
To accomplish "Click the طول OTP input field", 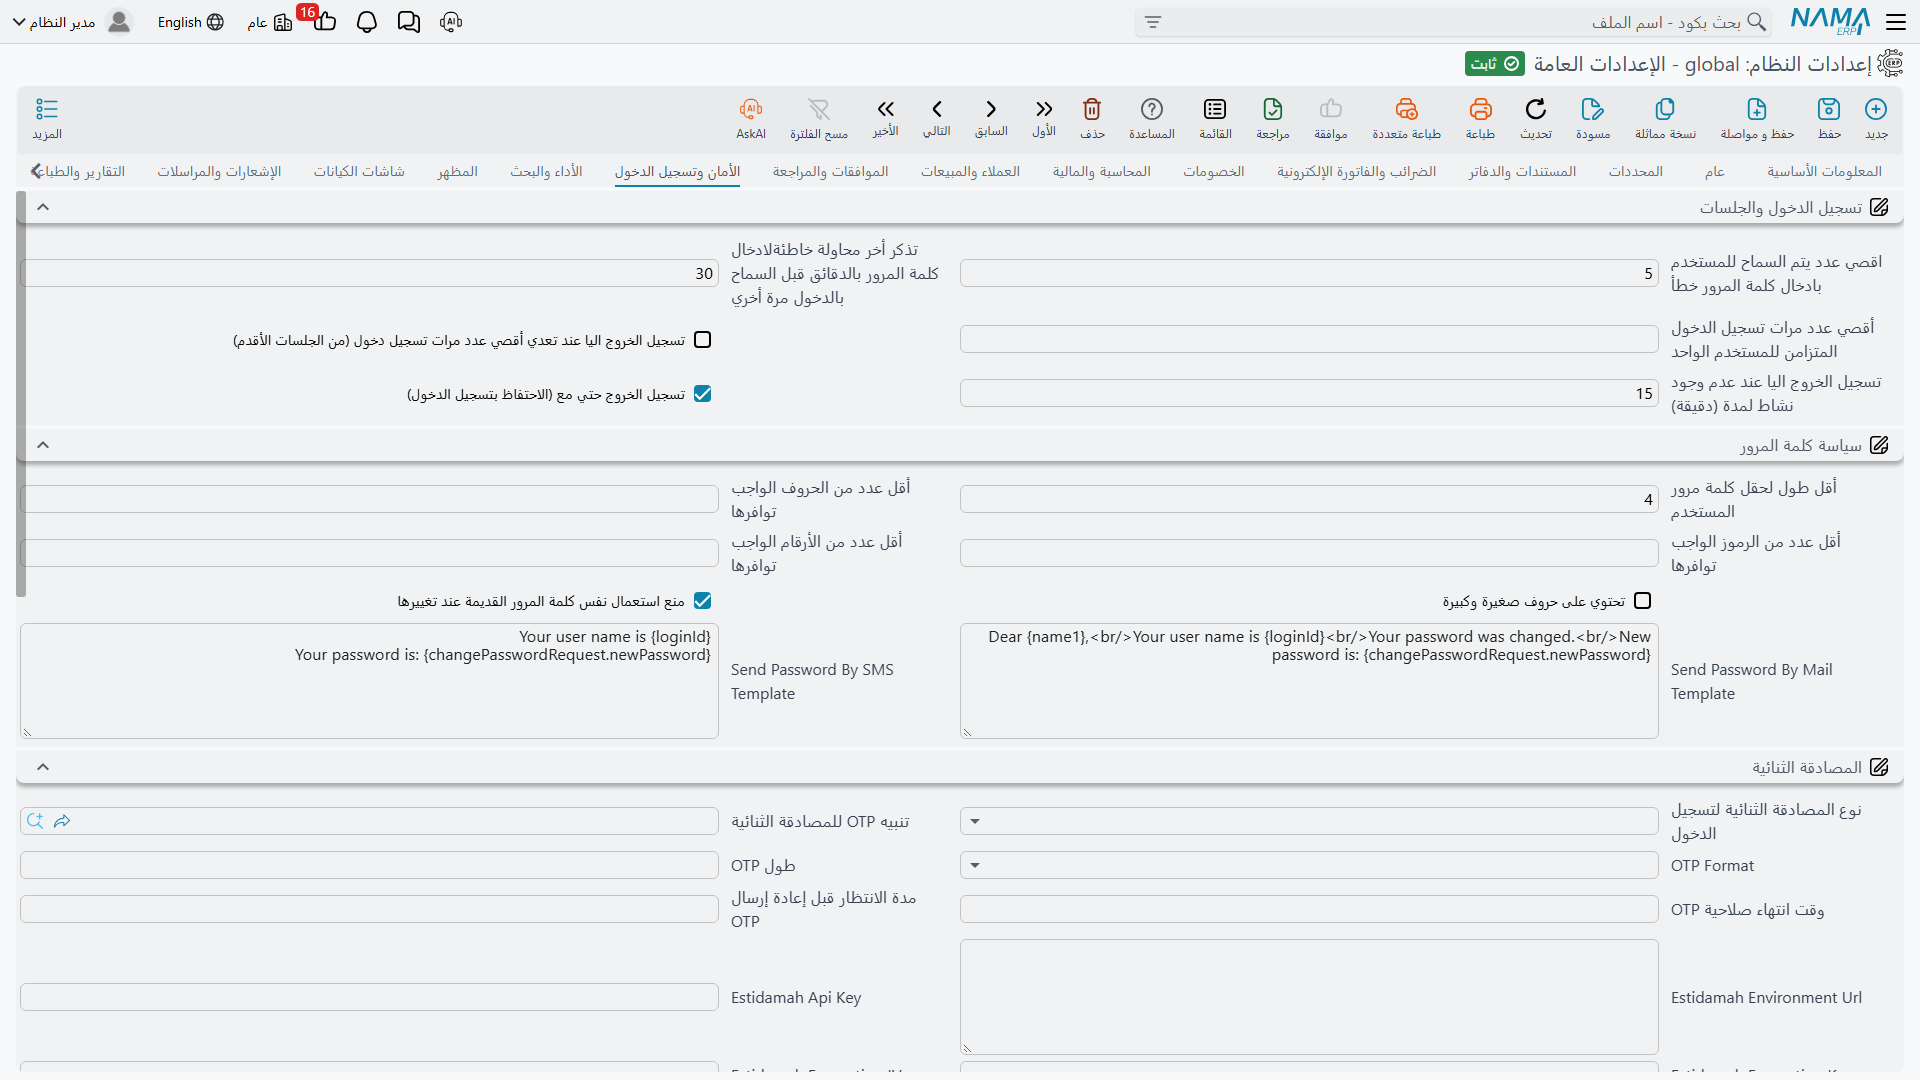I will [x=369, y=865].
